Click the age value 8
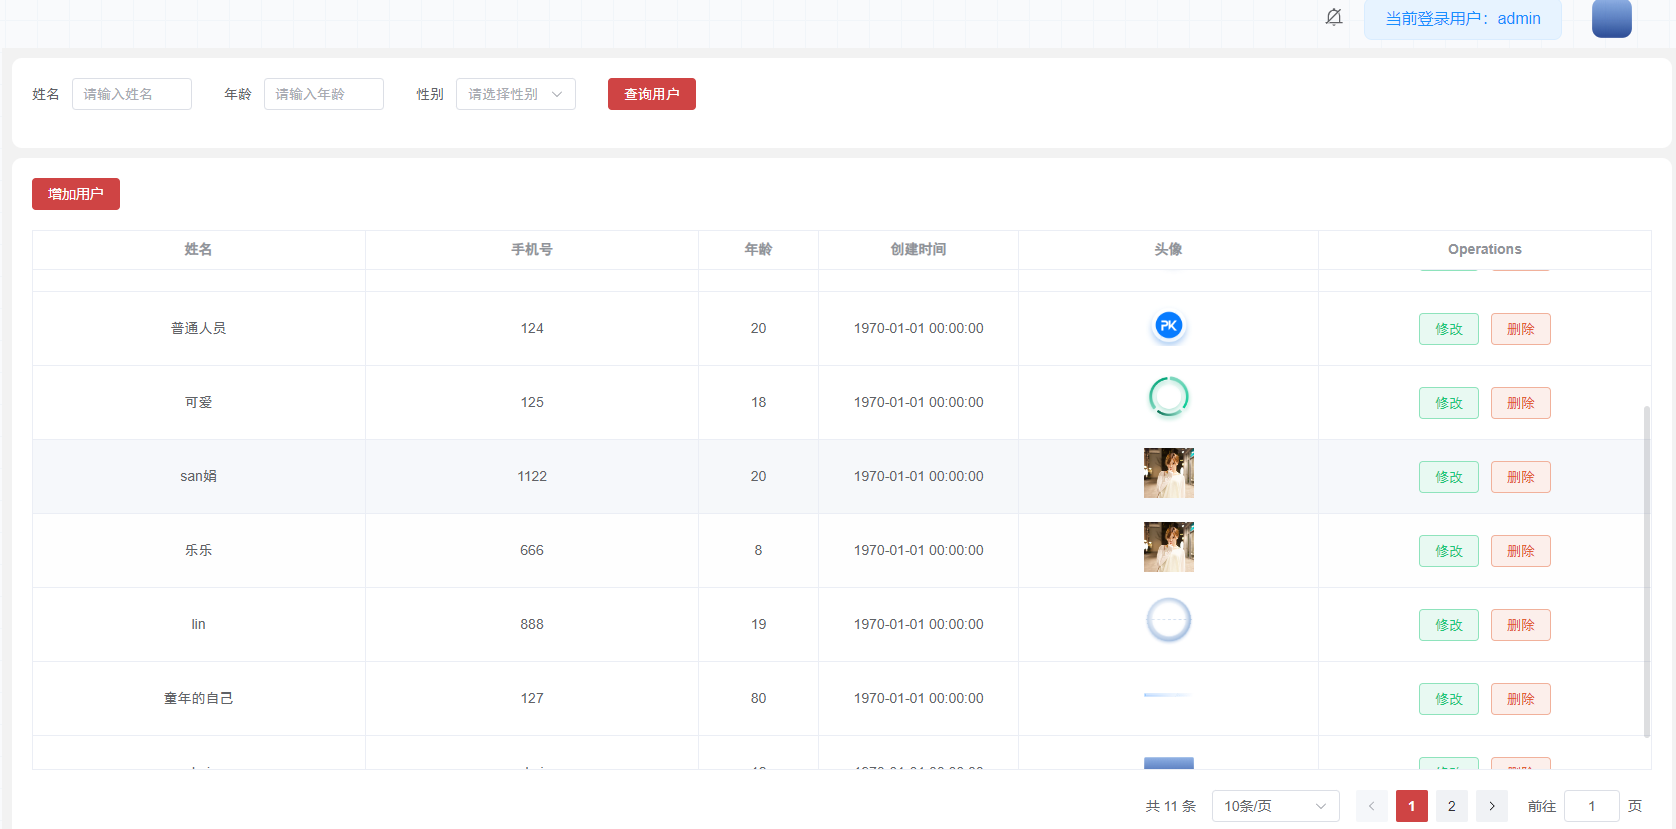Screen dimensions: 1676x829 (758, 551)
